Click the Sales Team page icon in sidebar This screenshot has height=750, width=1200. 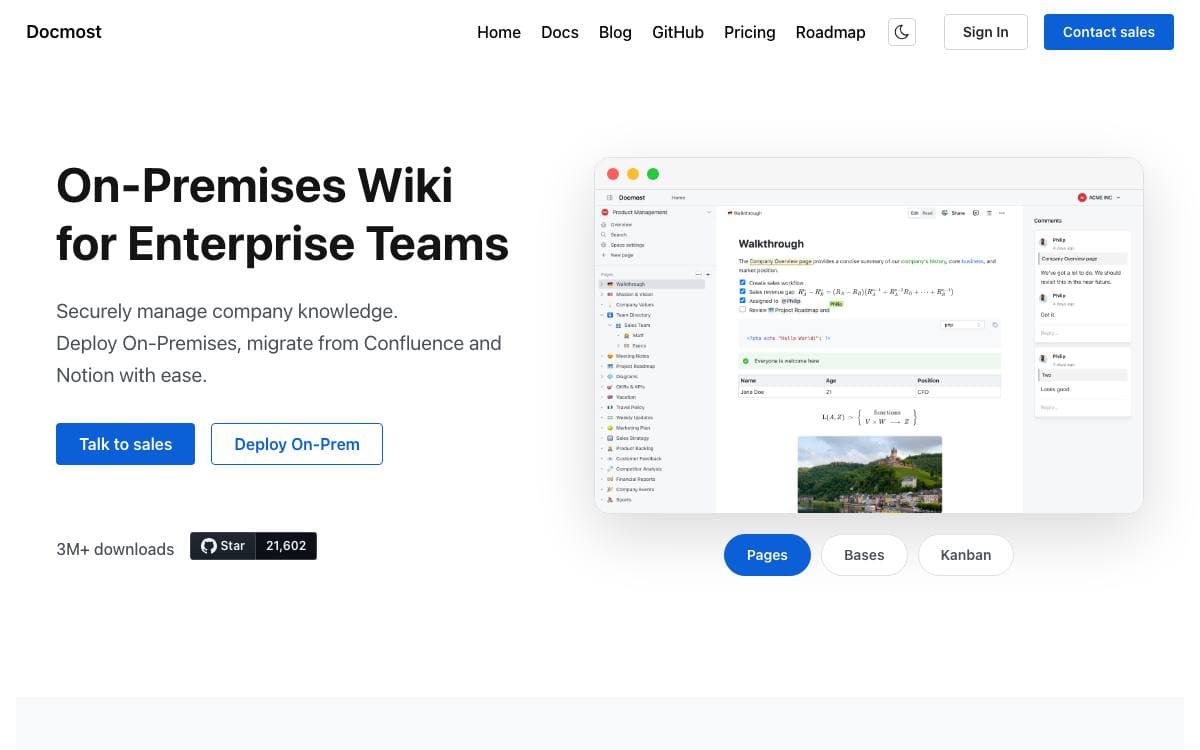(x=618, y=325)
